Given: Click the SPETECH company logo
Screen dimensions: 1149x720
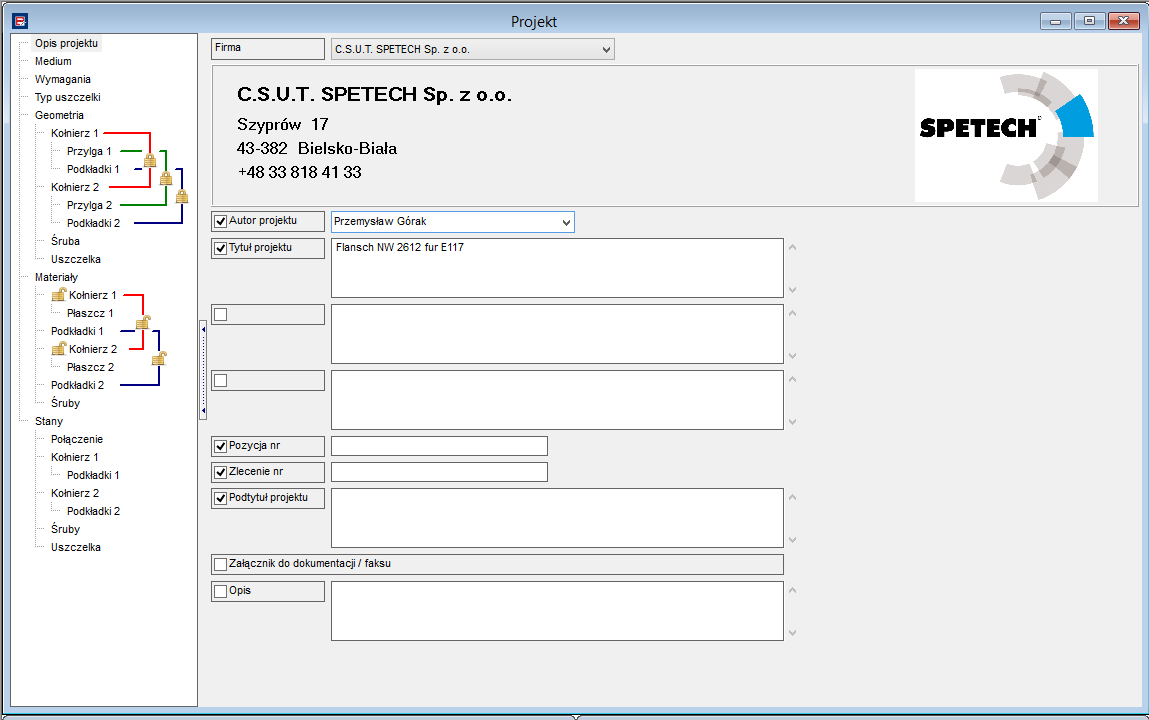Looking at the screenshot, I should [1006, 136].
